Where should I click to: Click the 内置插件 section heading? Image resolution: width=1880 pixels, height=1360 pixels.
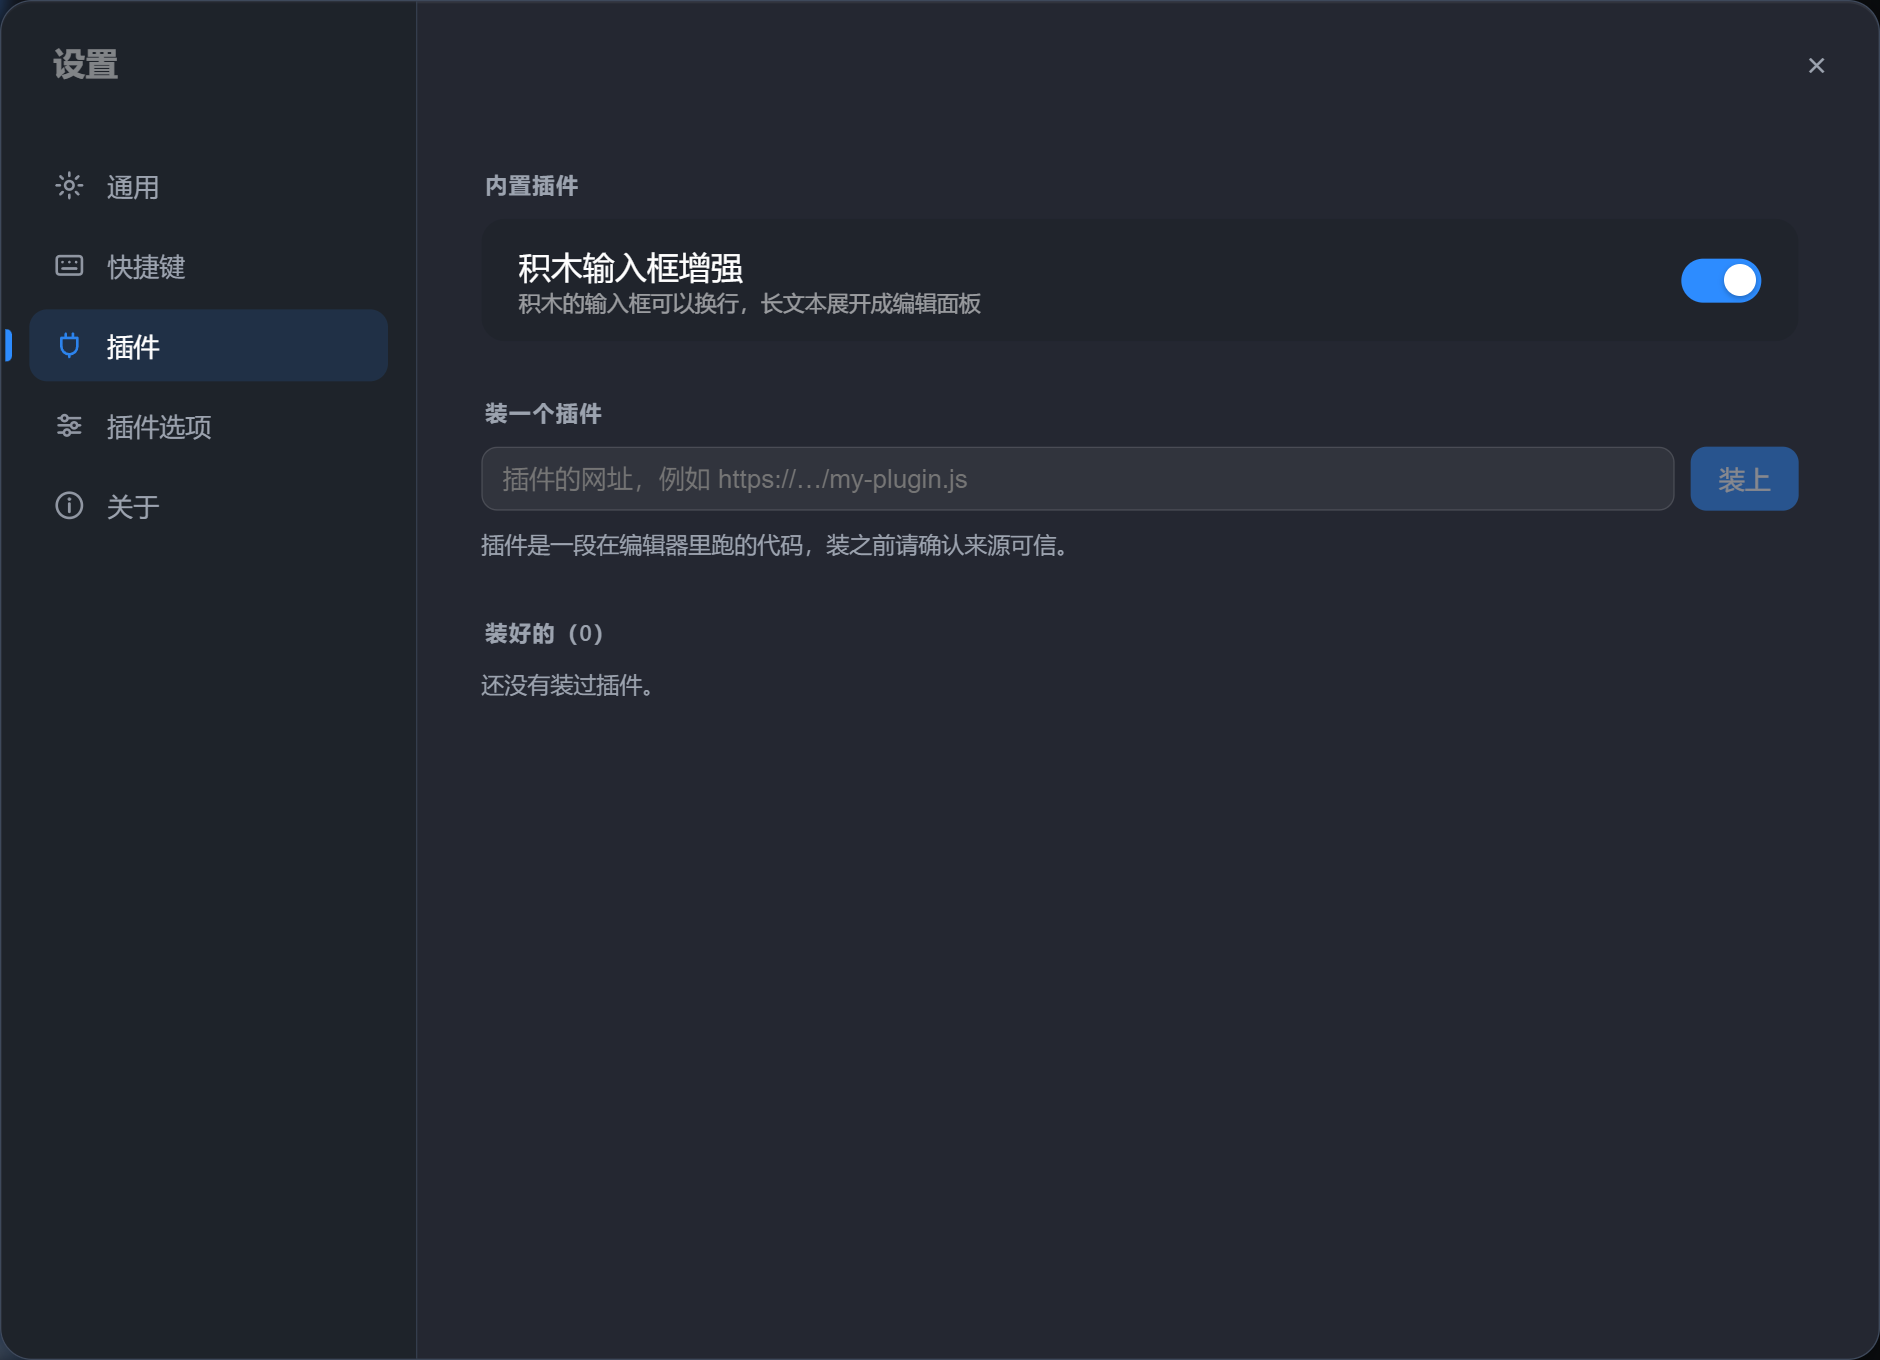pyautogui.click(x=531, y=186)
